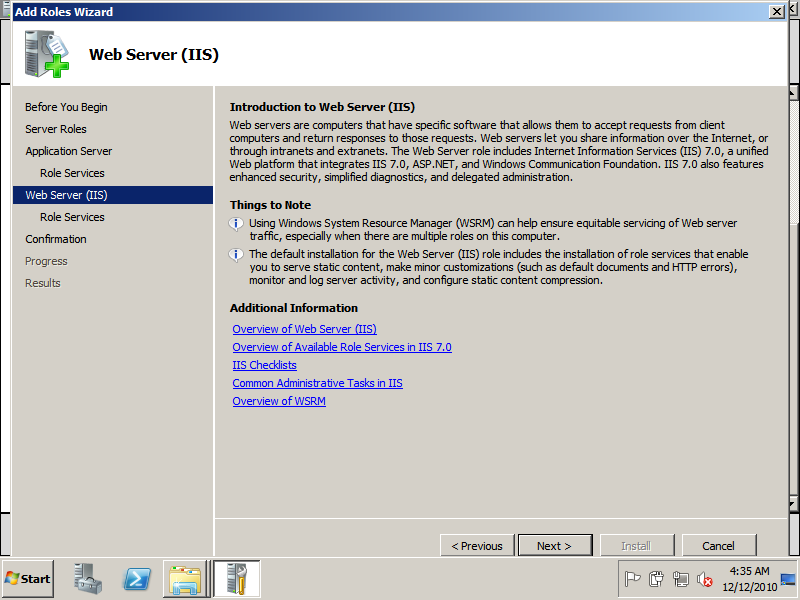Jump to the Confirmation step

56,239
